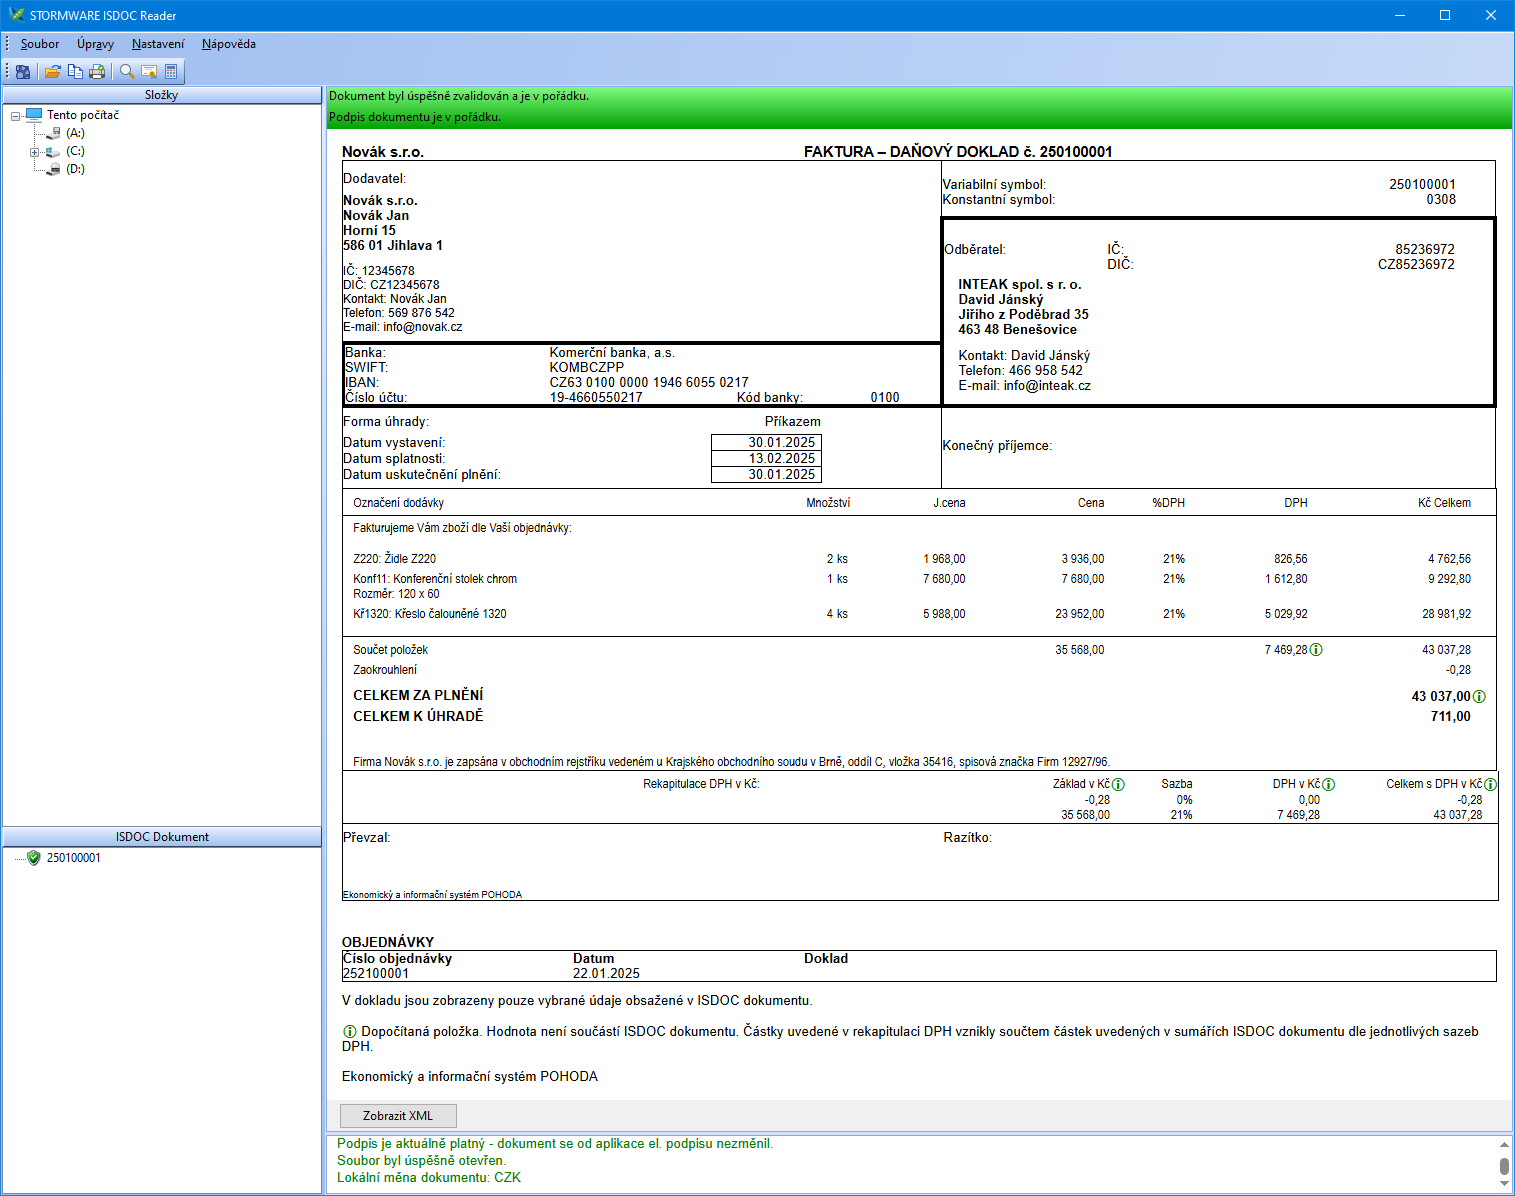Select the (A:) floppy drive
This screenshot has width=1515, height=1196.
click(x=75, y=133)
